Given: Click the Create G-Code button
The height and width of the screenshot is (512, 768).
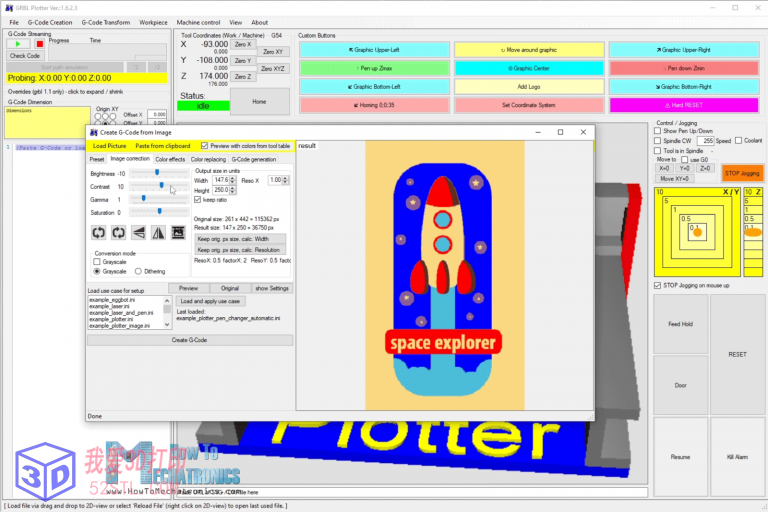Looking at the screenshot, I should point(190,340).
